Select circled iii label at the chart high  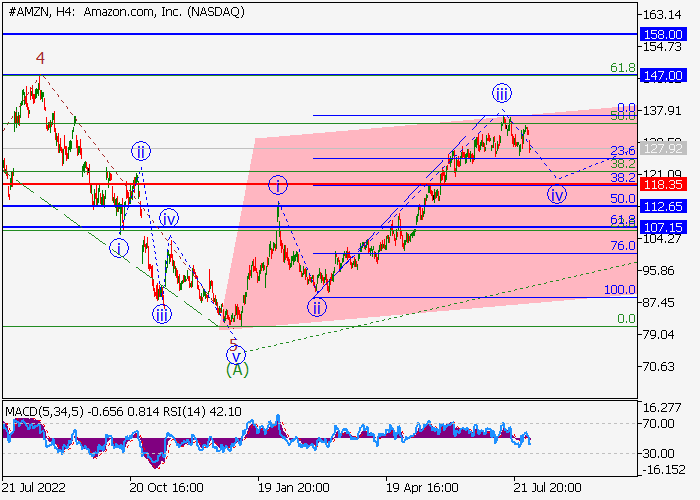click(502, 93)
